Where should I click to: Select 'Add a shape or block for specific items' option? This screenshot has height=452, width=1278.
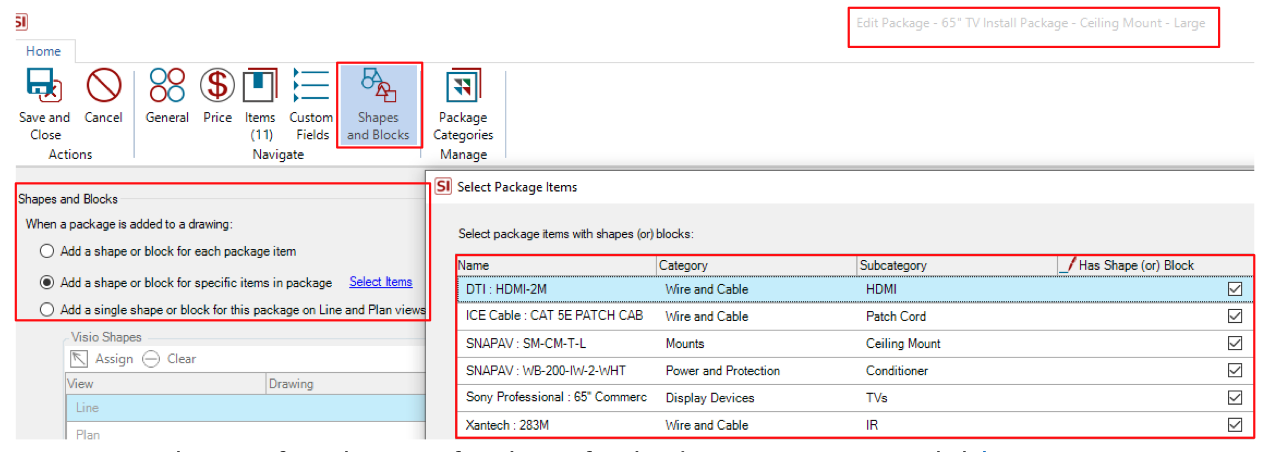47,282
